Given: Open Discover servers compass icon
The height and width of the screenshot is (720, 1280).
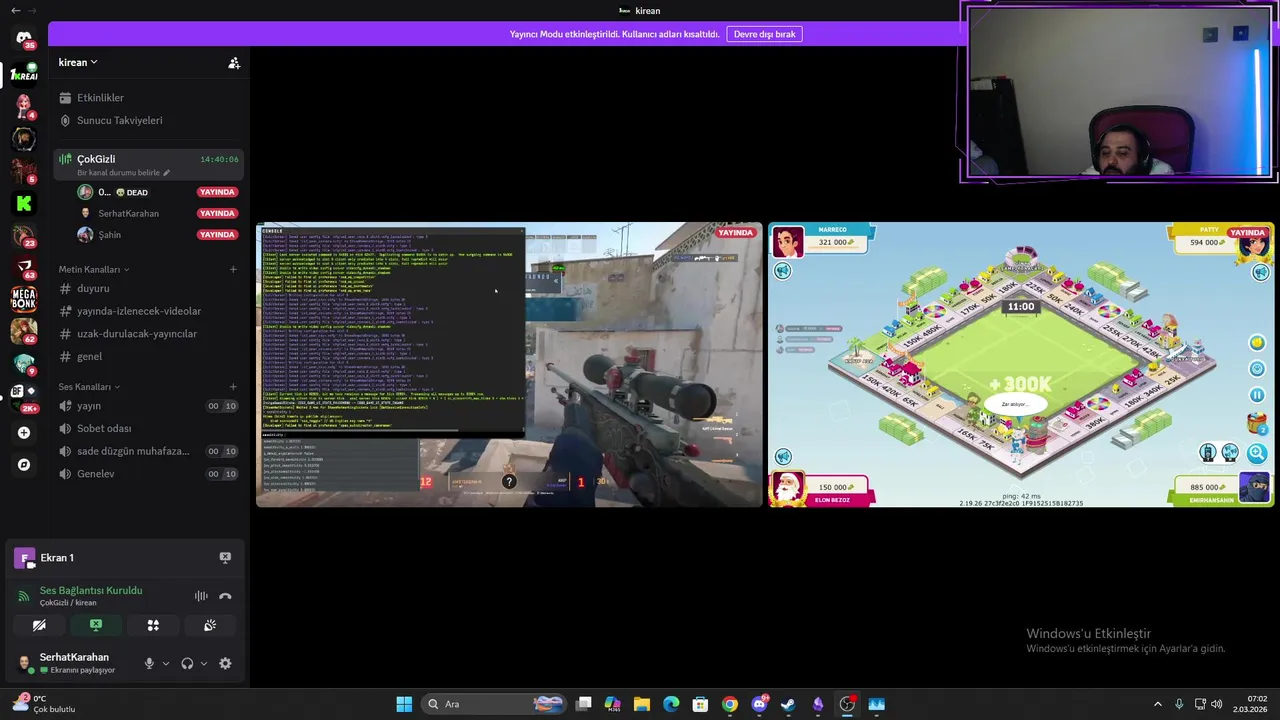Looking at the screenshot, I should tap(24, 465).
